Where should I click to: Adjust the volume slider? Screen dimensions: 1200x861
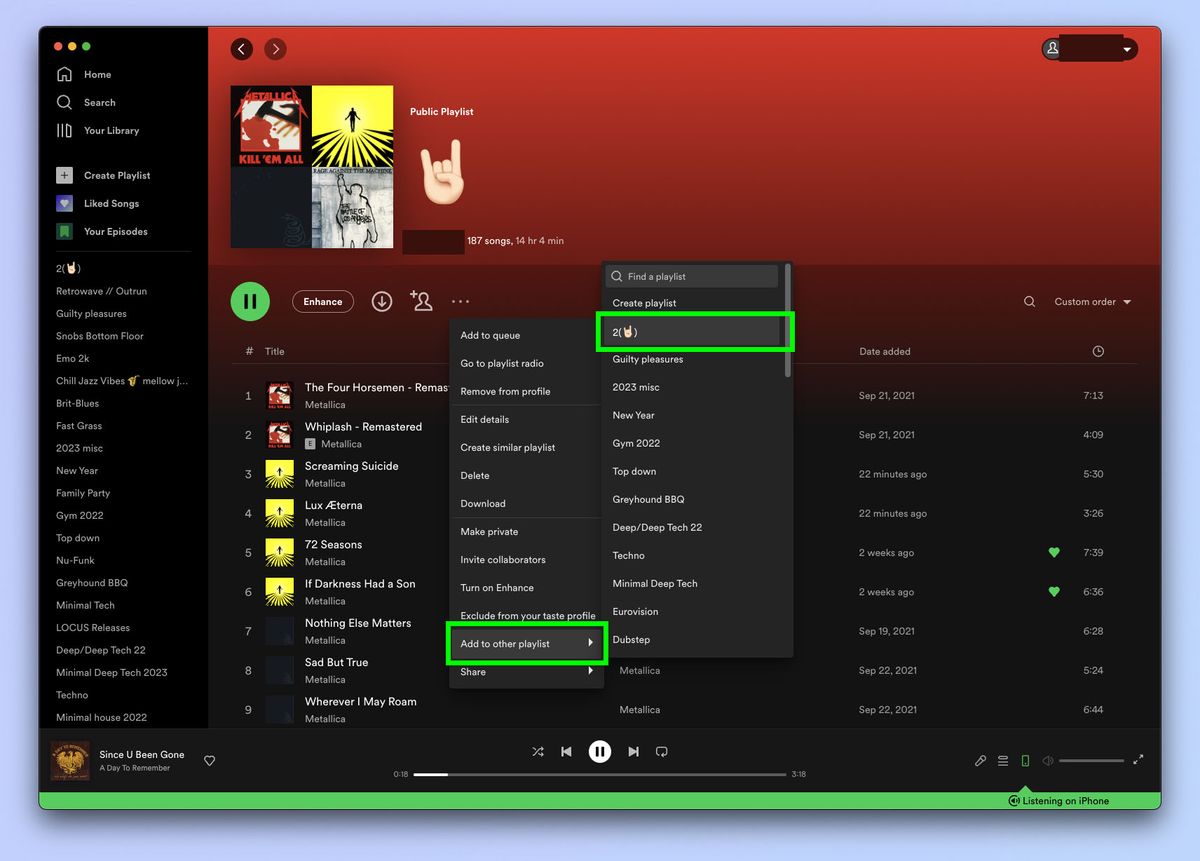(1091, 761)
